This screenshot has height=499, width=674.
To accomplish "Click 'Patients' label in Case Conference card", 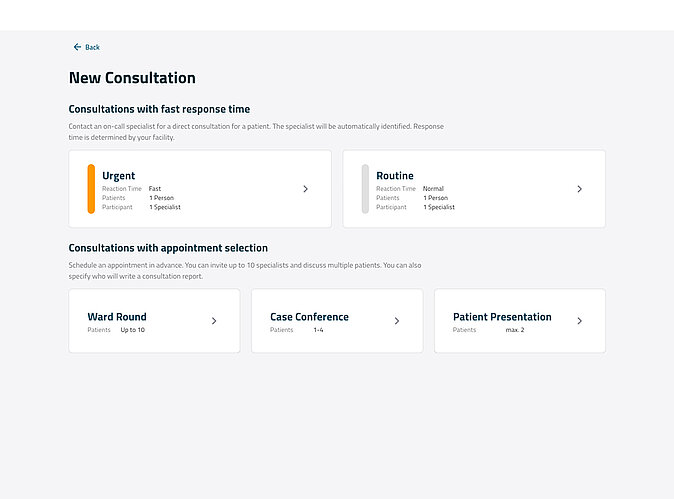I will (282, 330).
